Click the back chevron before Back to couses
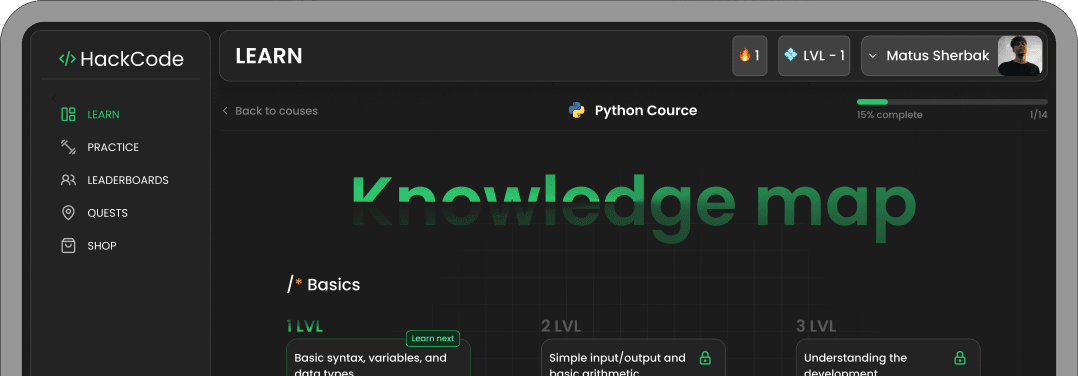1078x376 pixels. [225, 111]
